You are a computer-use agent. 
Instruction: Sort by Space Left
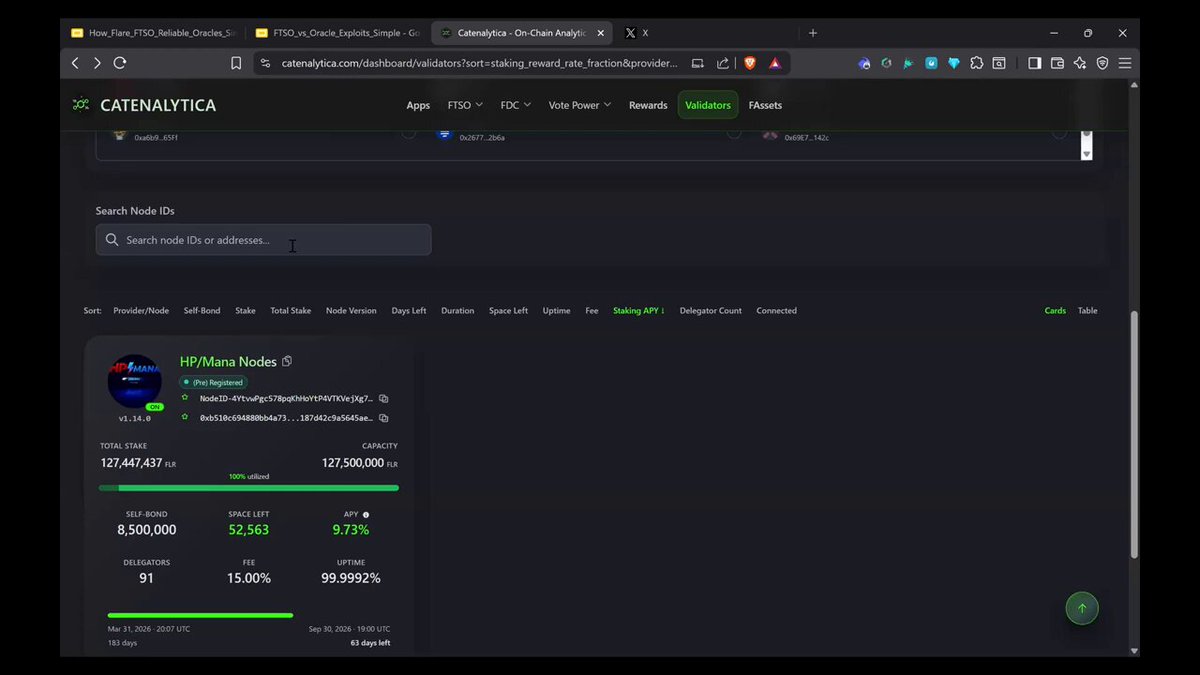tap(508, 311)
